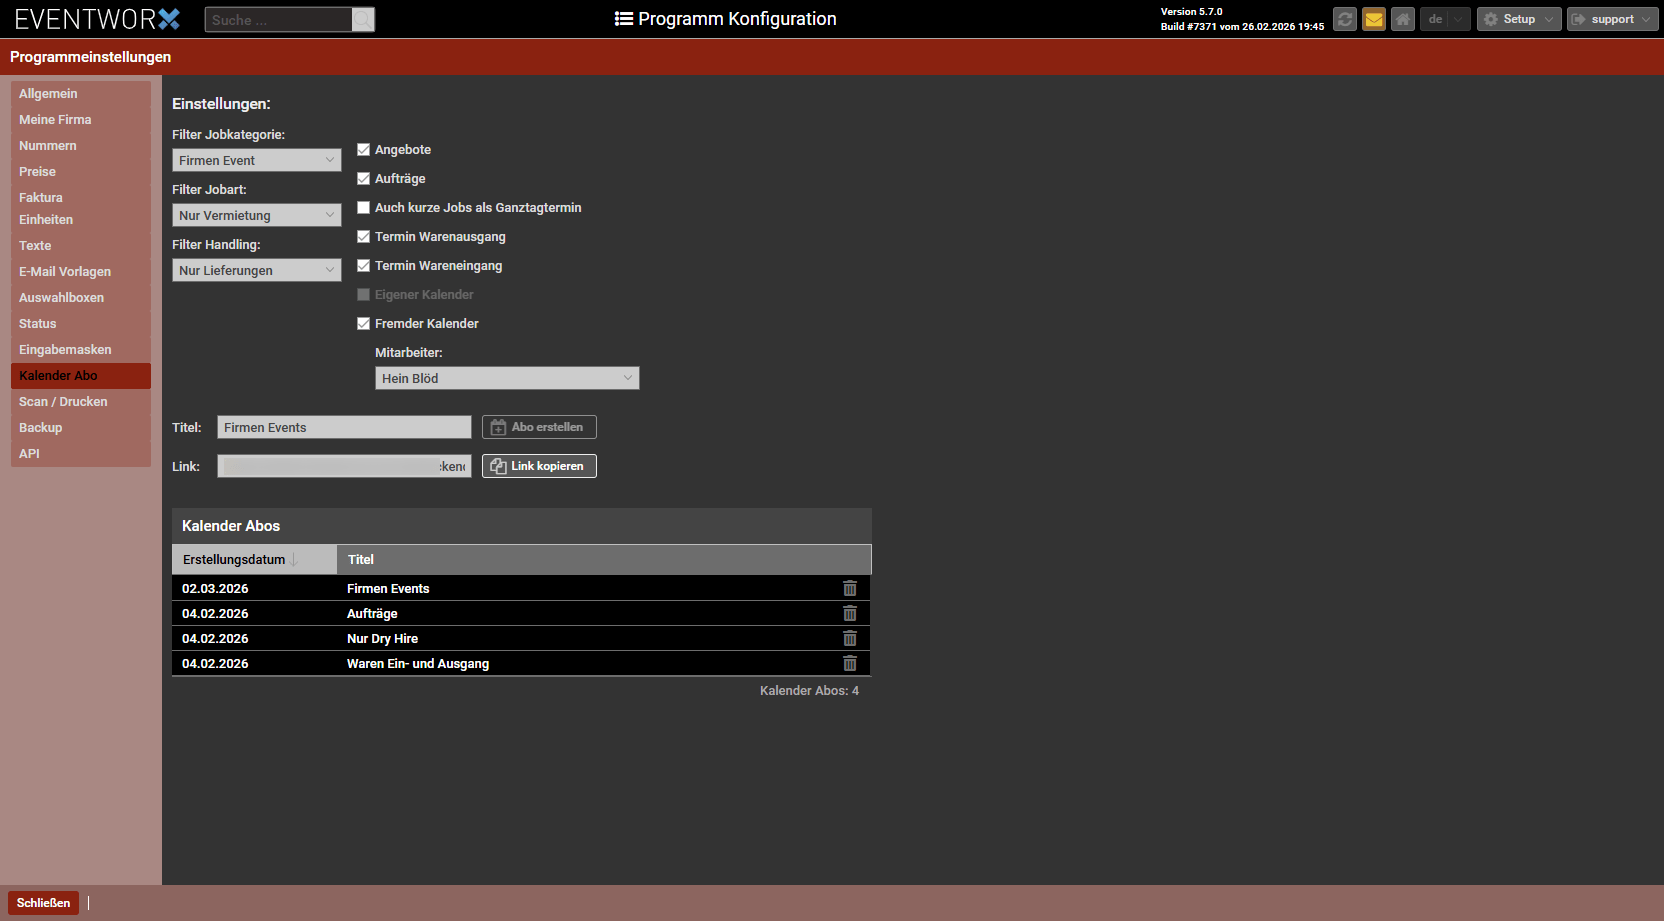1664x921 pixels.
Task: Click the home icon in header
Action: pyautogui.click(x=1403, y=19)
